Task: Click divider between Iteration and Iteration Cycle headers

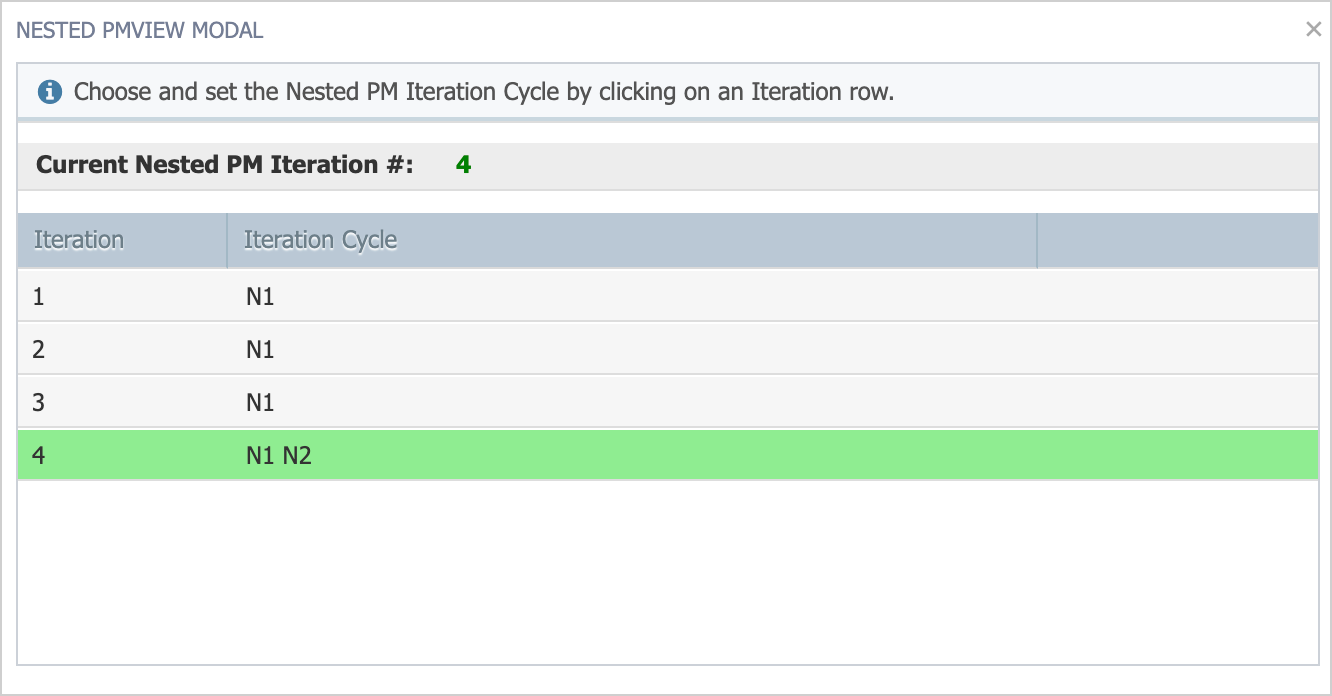Action: tap(227, 240)
